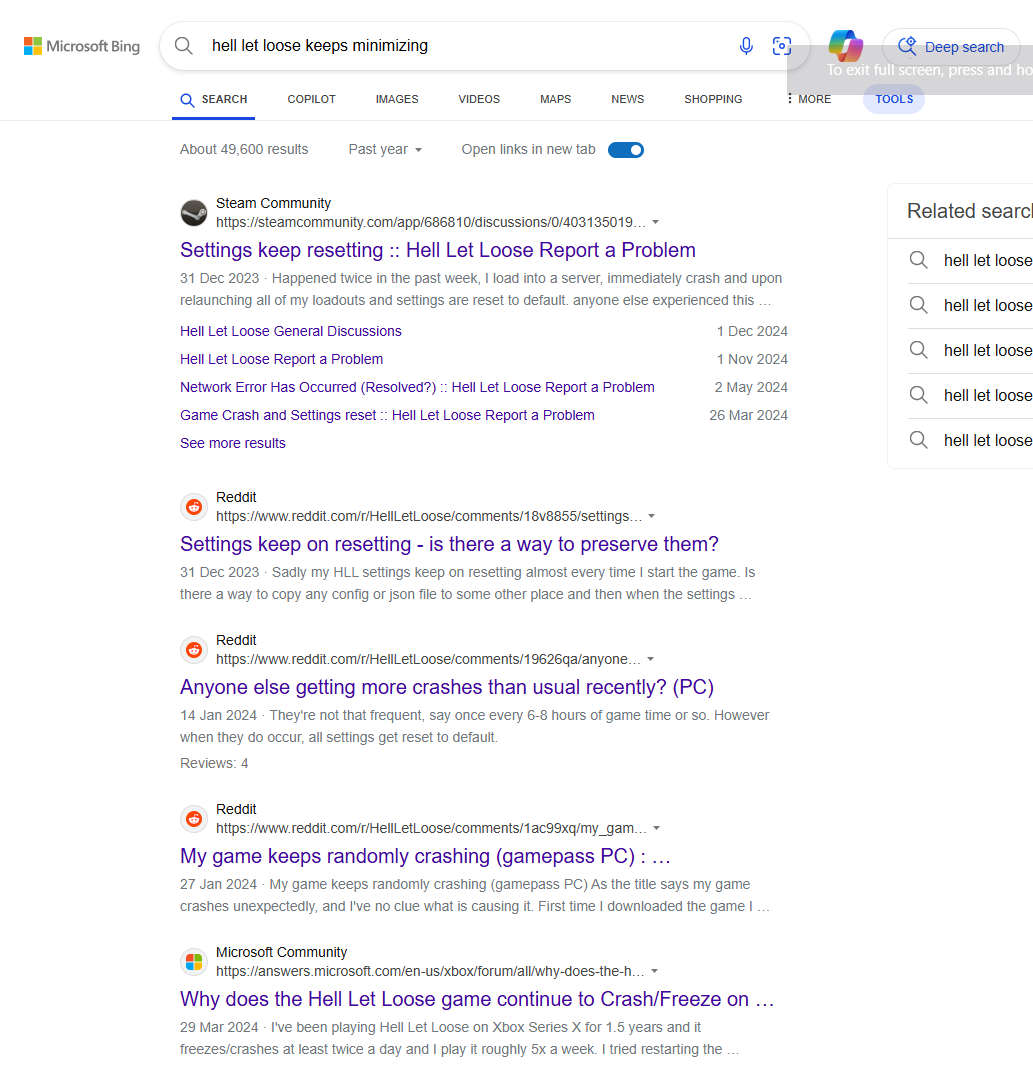Expand dropdown arrow after answers.microsoft.com URL
Image resolution: width=1033 pixels, height=1080 pixels.
point(654,971)
